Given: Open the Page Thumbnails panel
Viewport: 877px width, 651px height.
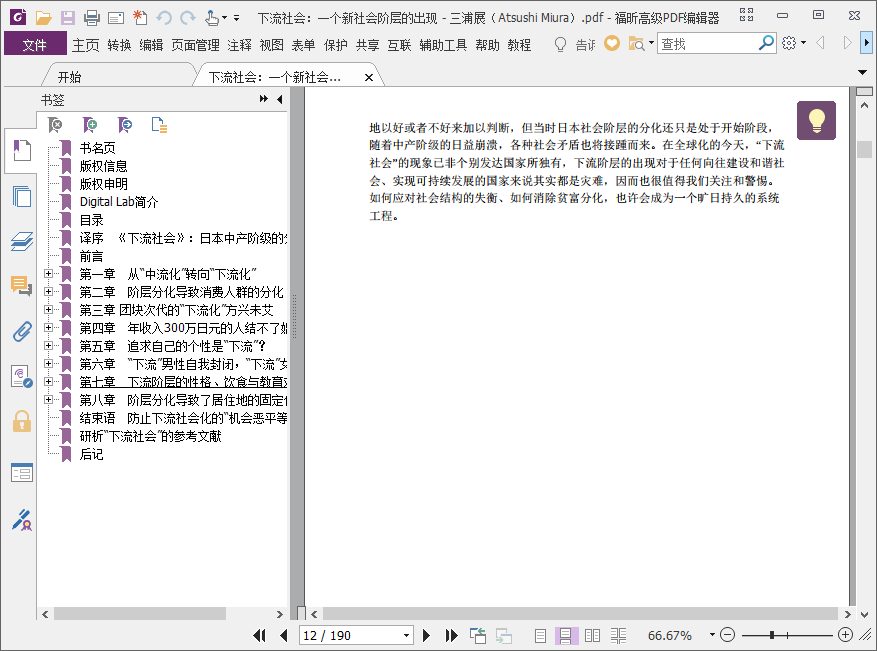Looking at the screenshot, I should click(22, 196).
